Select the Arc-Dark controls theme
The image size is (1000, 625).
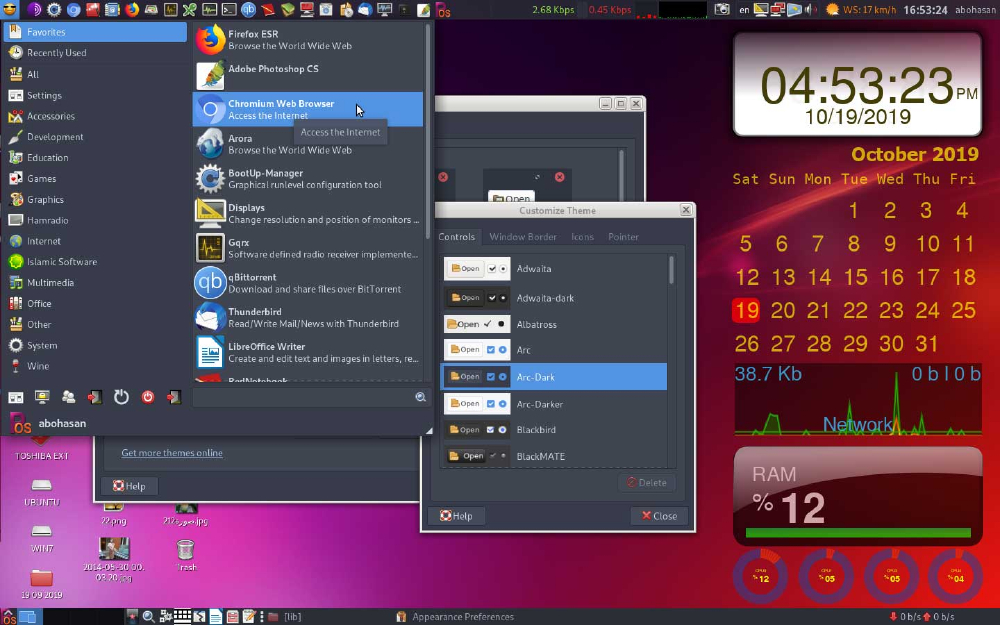point(554,377)
